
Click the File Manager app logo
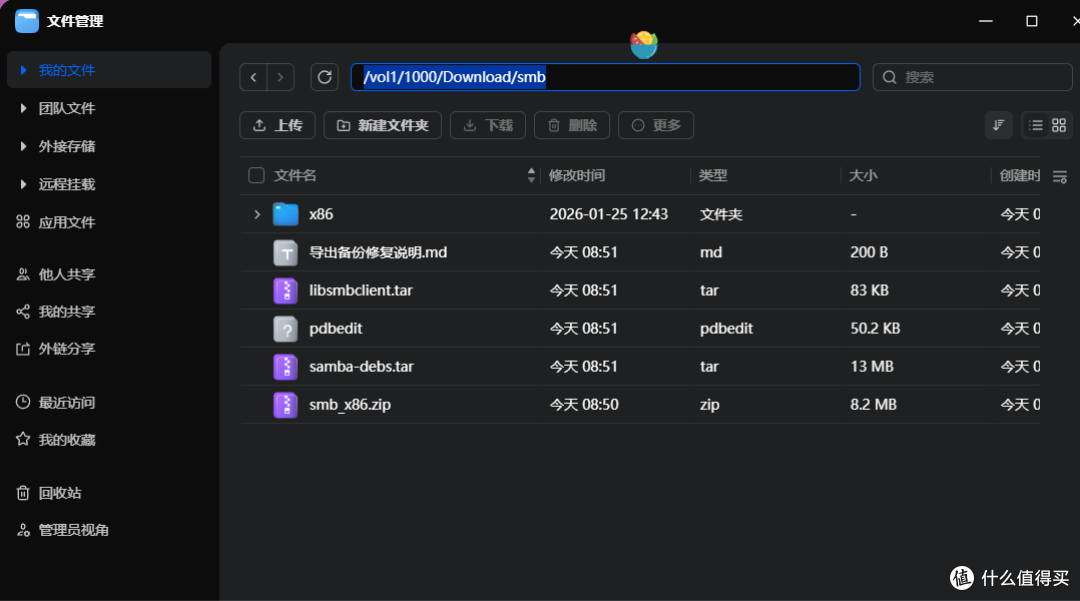coord(27,21)
